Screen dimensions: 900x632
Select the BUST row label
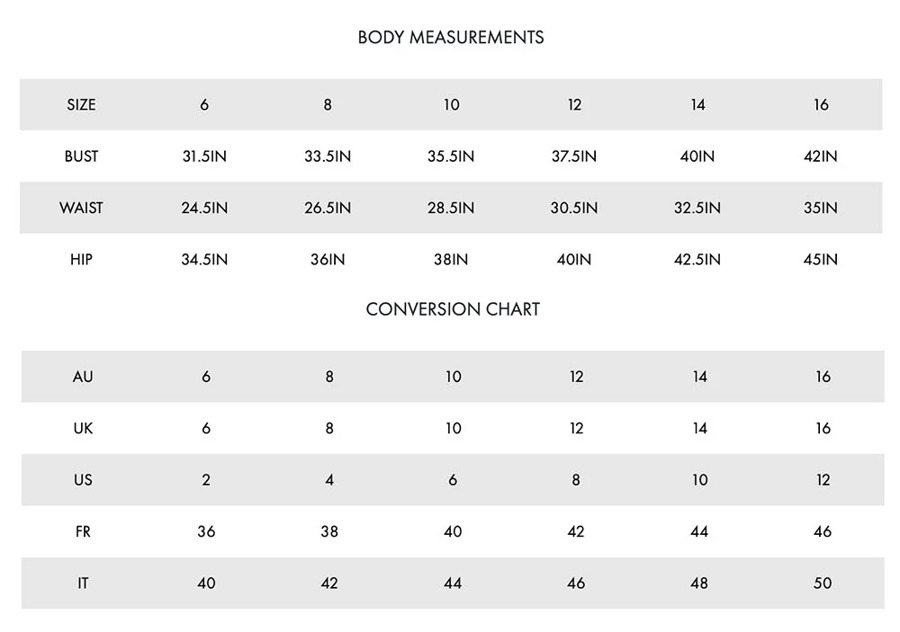click(81, 156)
